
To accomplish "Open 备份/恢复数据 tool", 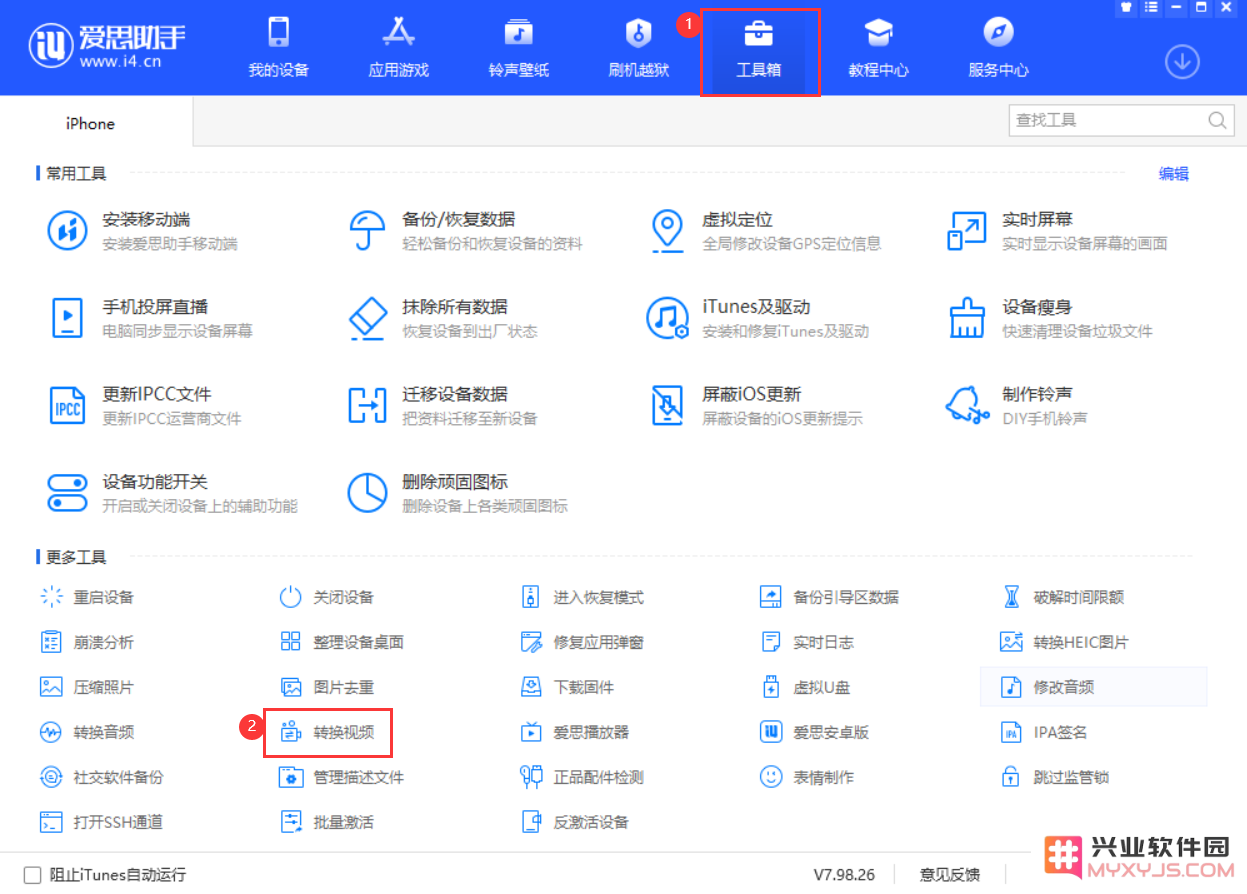I will pyautogui.click(x=464, y=230).
